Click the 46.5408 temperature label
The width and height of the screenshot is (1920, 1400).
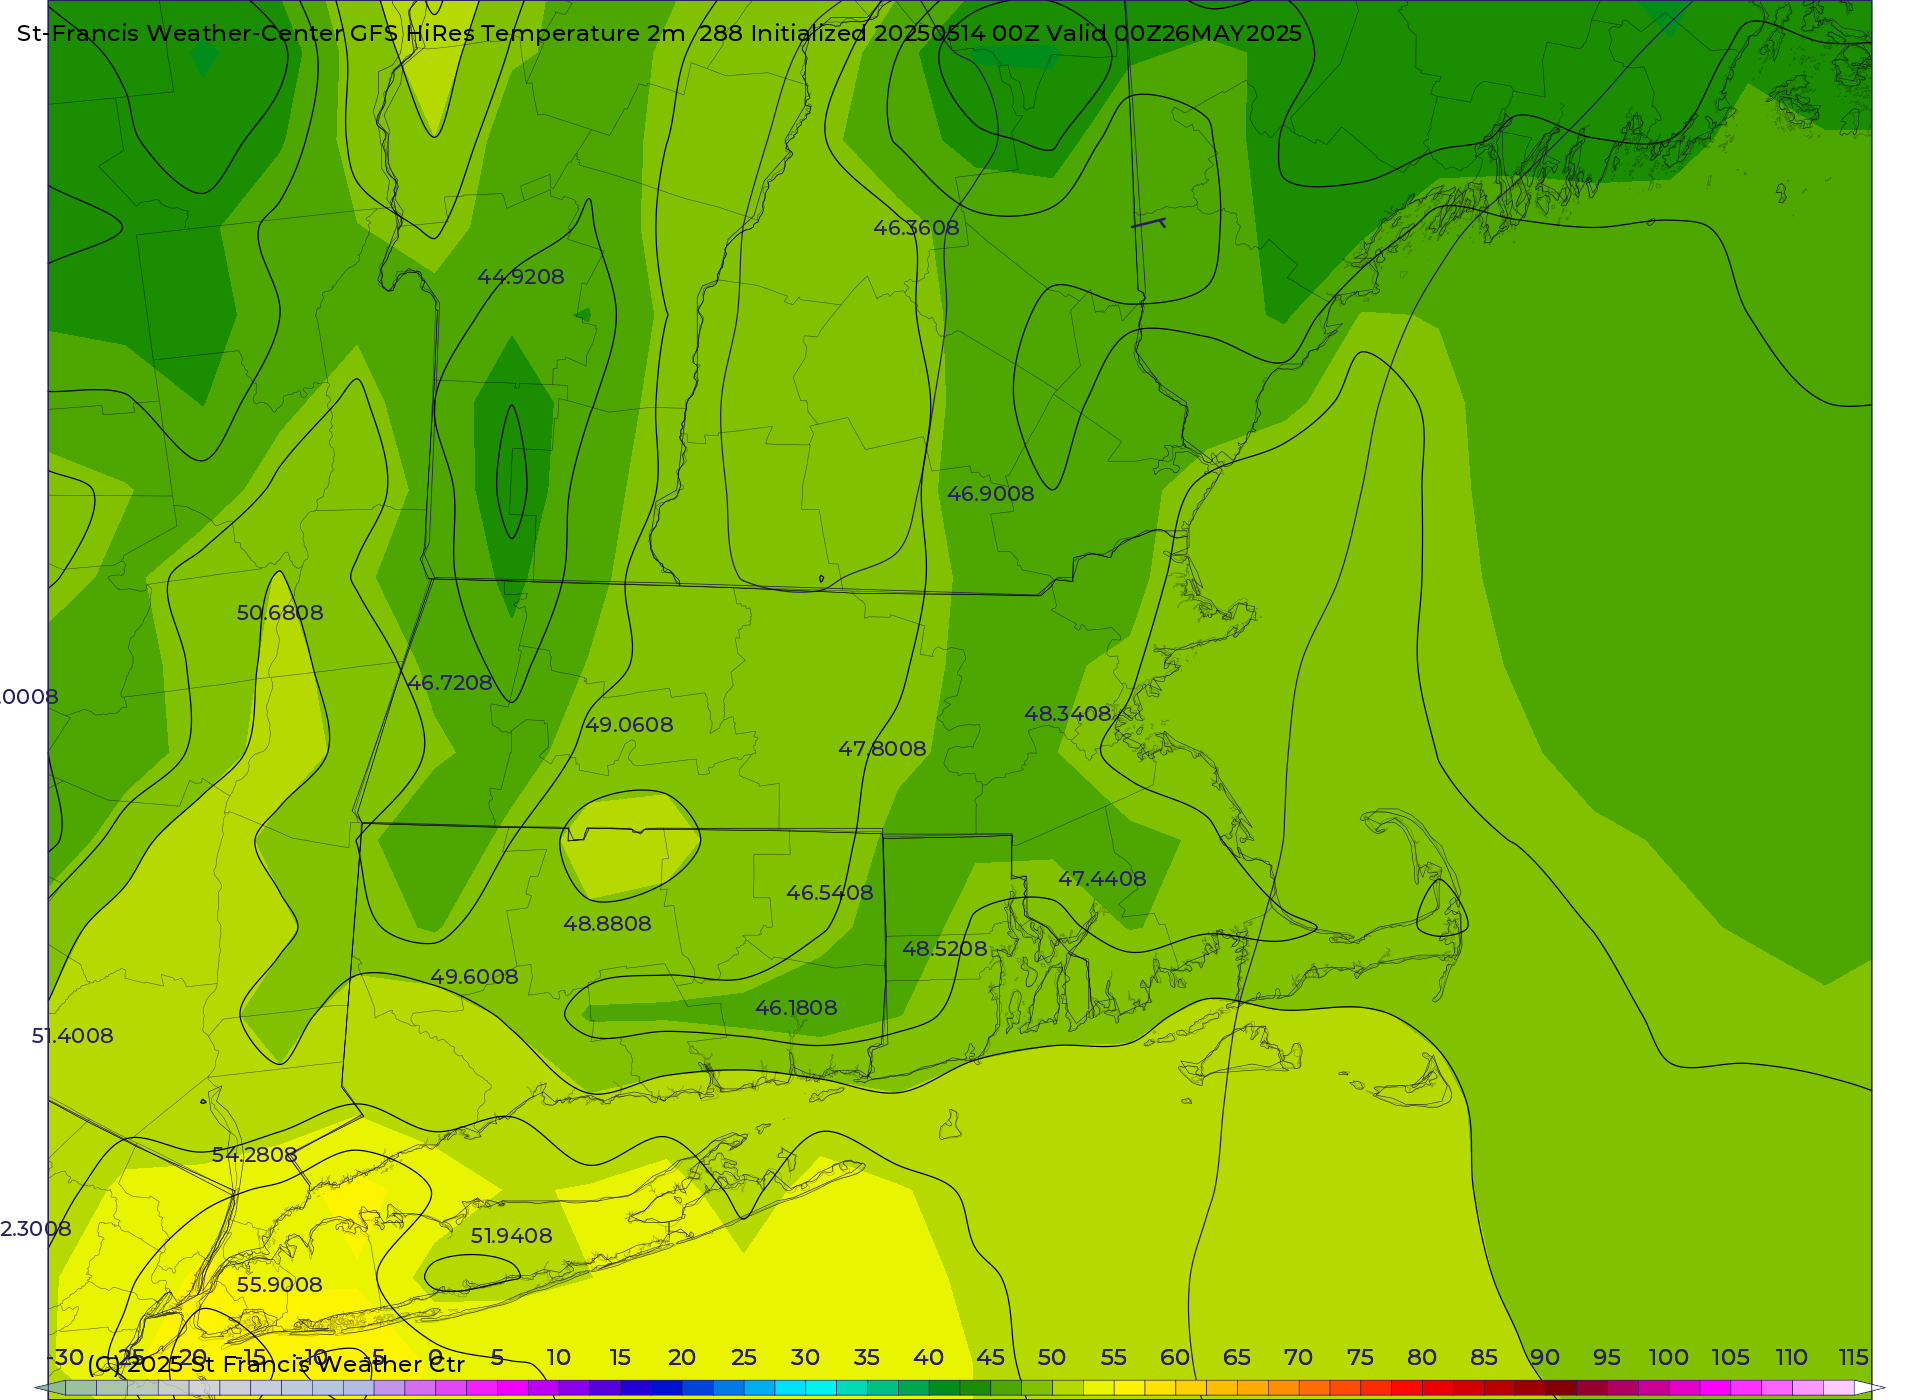[x=830, y=893]
